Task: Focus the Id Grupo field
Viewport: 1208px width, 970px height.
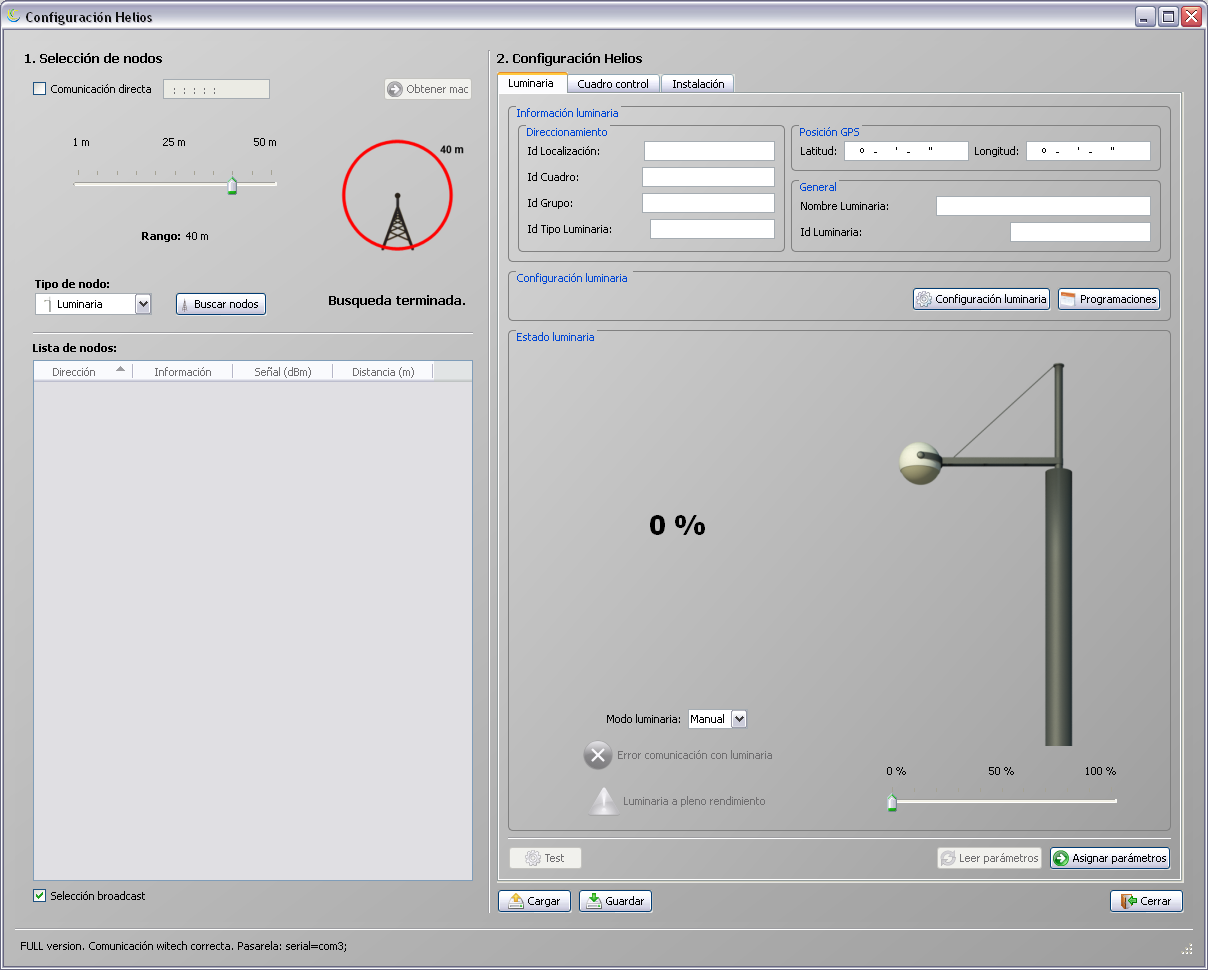Action: (x=708, y=203)
